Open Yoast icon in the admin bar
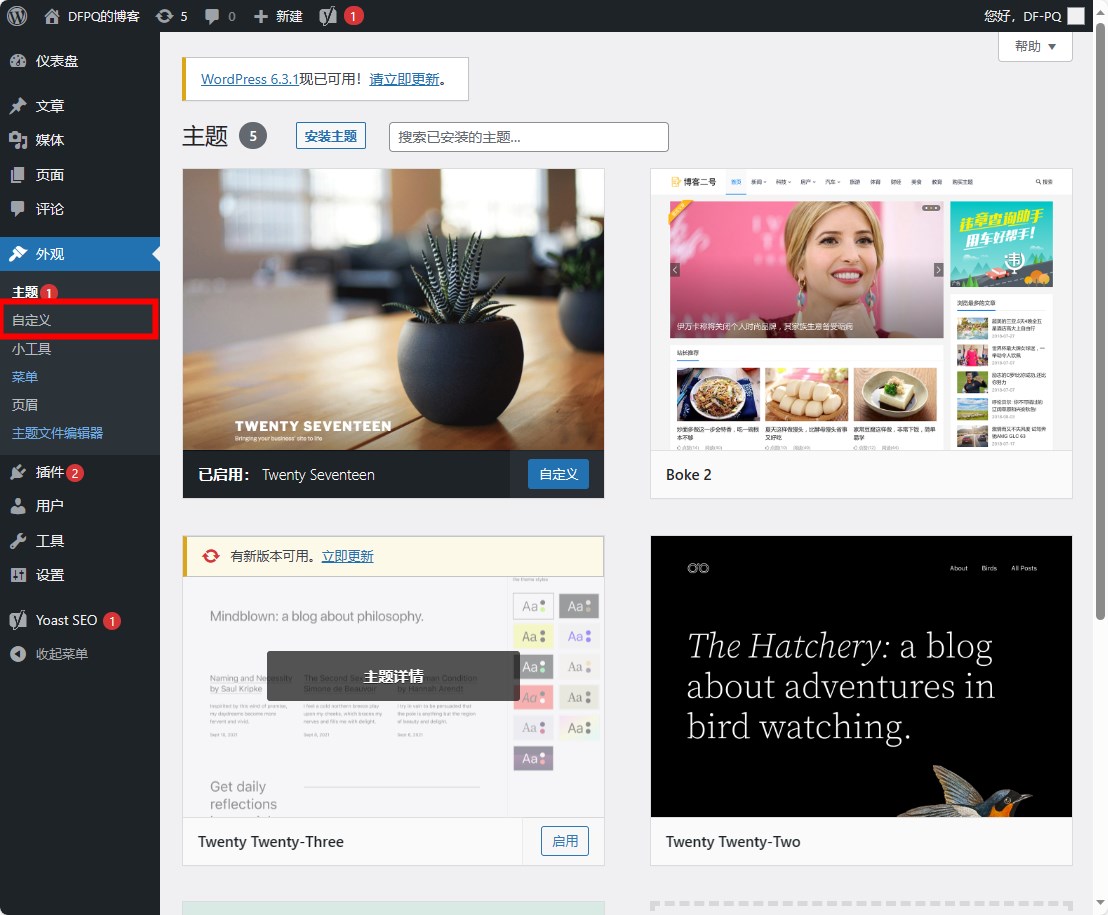This screenshot has width=1108, height=915. (327, 16)
